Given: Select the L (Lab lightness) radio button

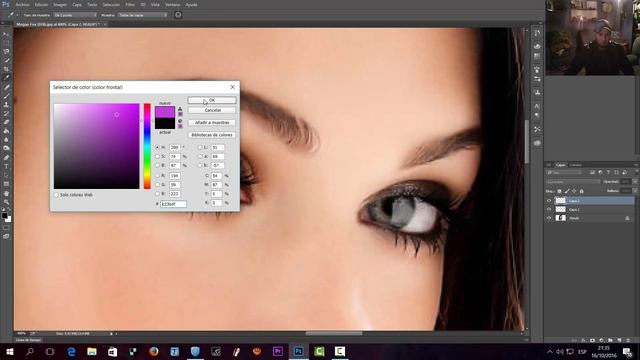Looking at the screenshot, I should point(200,147).
